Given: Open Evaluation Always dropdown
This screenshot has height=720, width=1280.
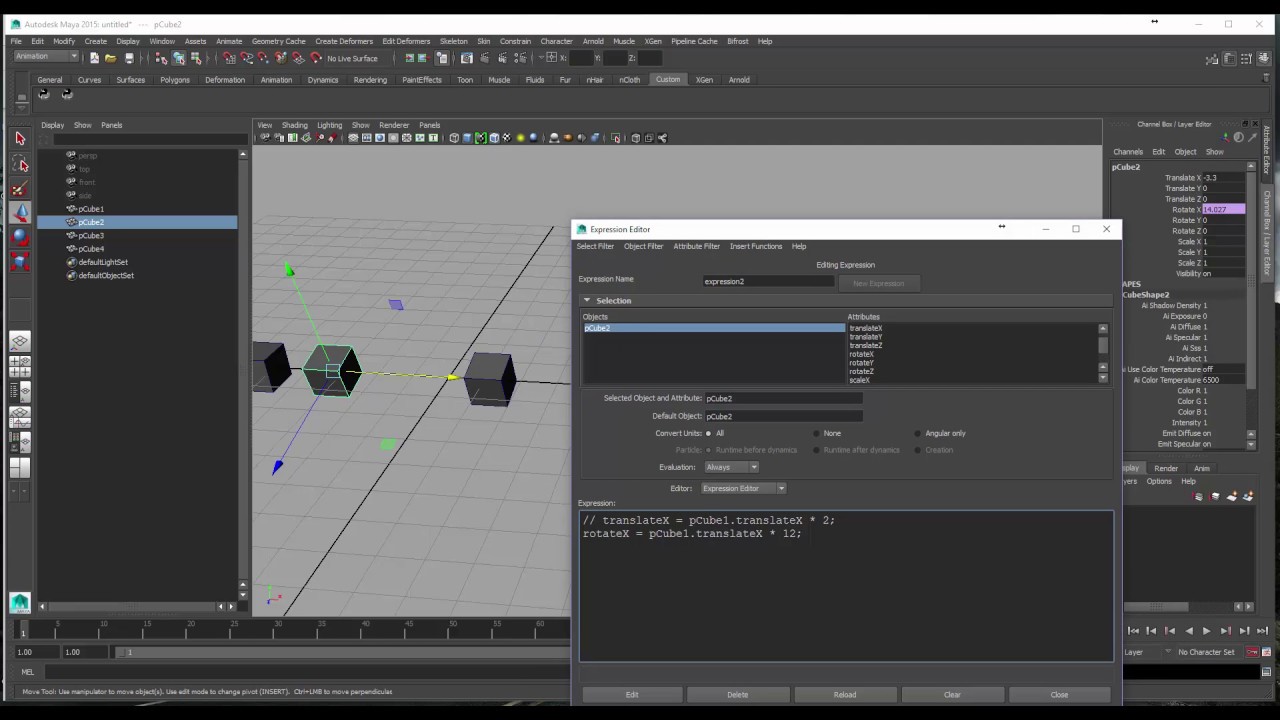Looking at the screenshot, I should pyautogui.click(x=732, y=467).
